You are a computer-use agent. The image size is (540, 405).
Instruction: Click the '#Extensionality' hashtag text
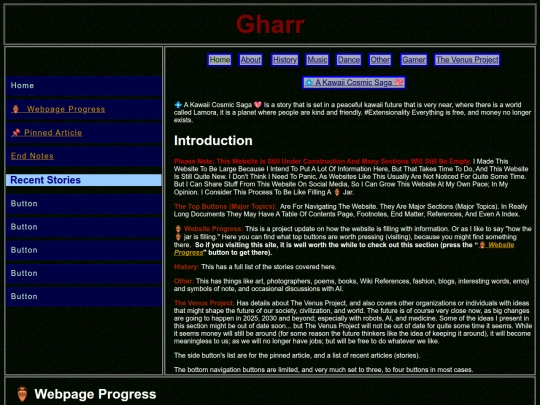click(387, 113)
